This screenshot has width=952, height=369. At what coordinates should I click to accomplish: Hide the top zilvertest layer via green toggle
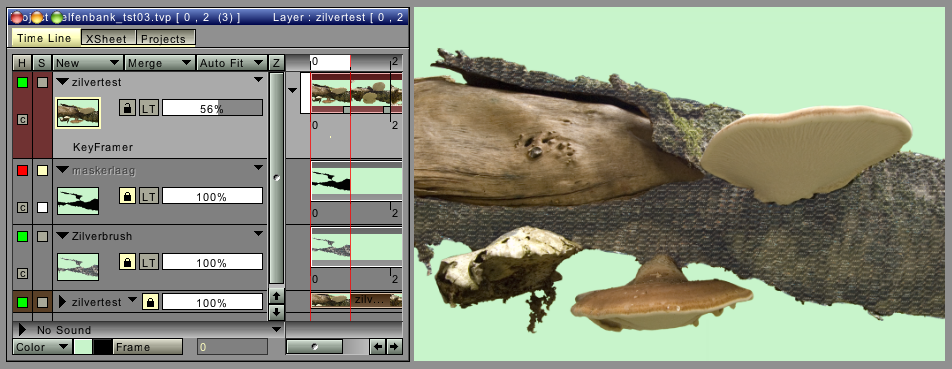[22, 83]
